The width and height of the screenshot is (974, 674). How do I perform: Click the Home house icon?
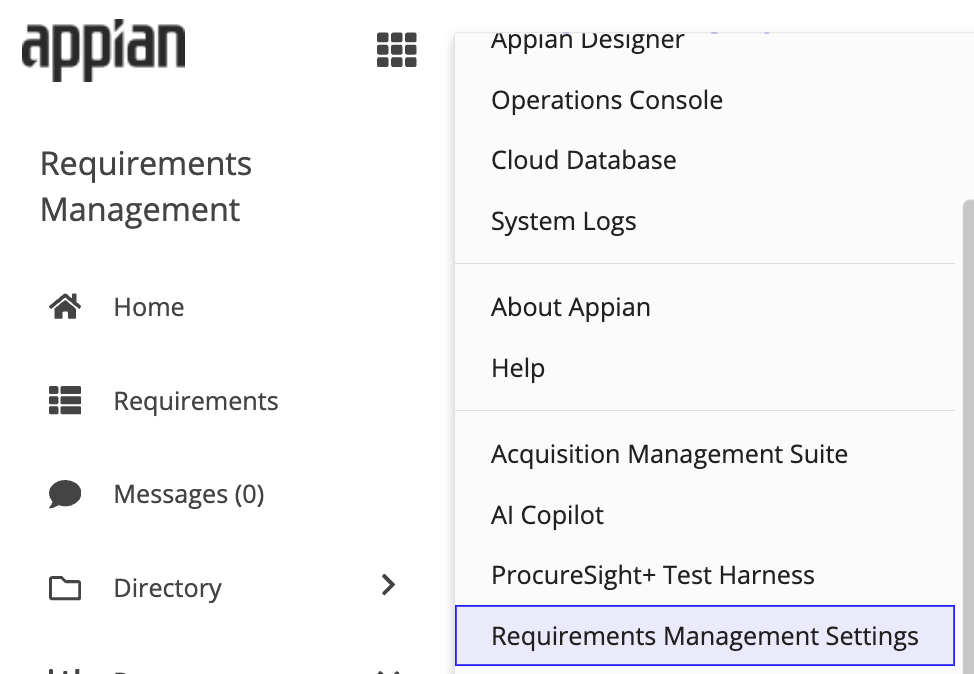point(65,306)
